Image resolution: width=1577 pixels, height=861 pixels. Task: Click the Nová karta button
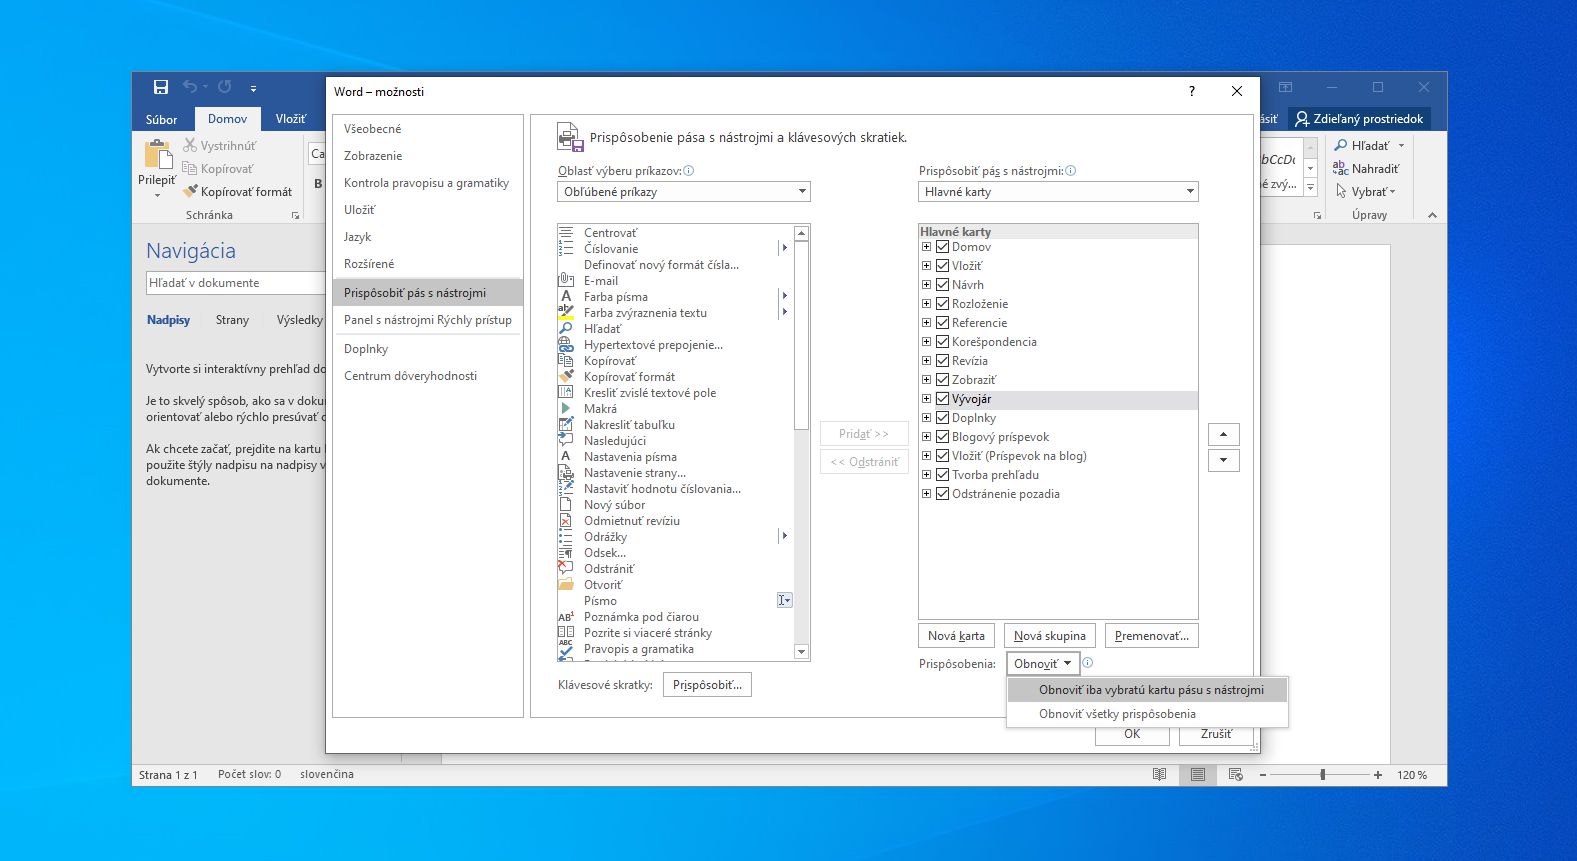pos(956,636)
